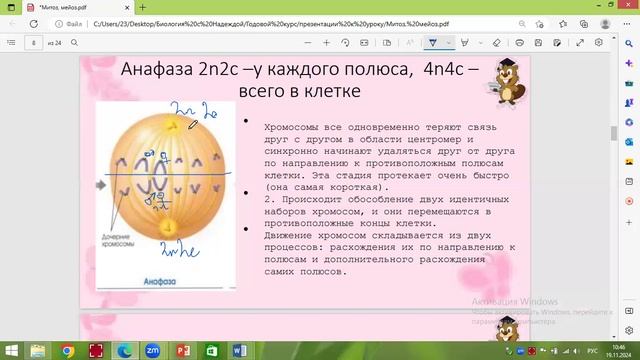Add this page to favorites
Viewport: 640px width, 360px height.
pyautogui.click(x=540, y=24)
